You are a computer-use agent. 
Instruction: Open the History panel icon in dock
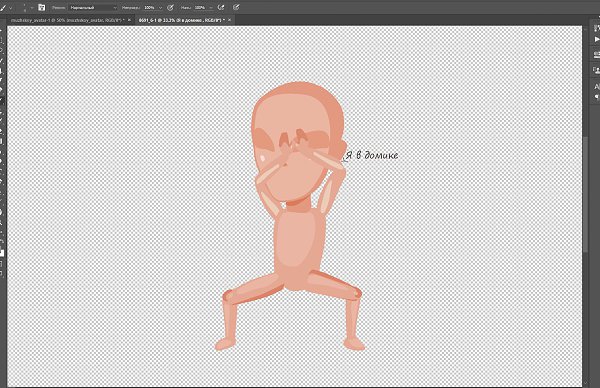pos(597,28)
